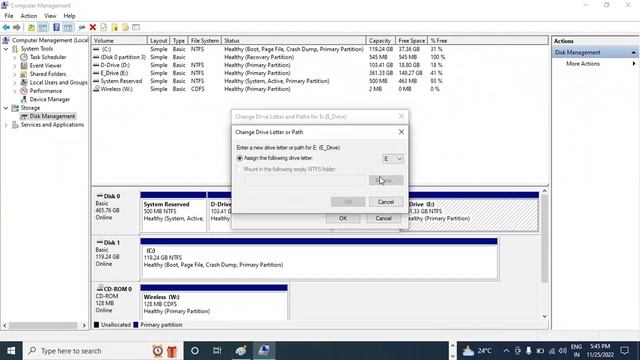This screenshot has width=640, height=360.
Task: Select Local Users and Groups node
Action: pyautogui.click(x=58, y=82)
